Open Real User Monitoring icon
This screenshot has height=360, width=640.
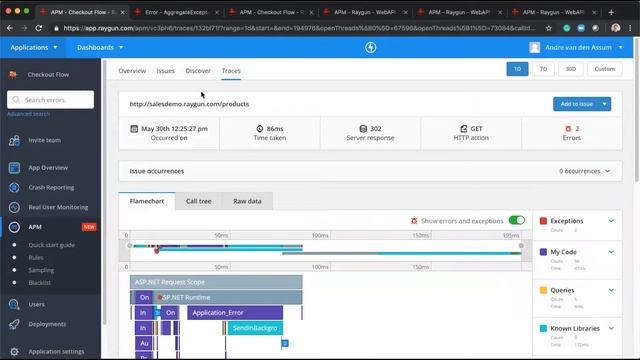coord(14,207)
